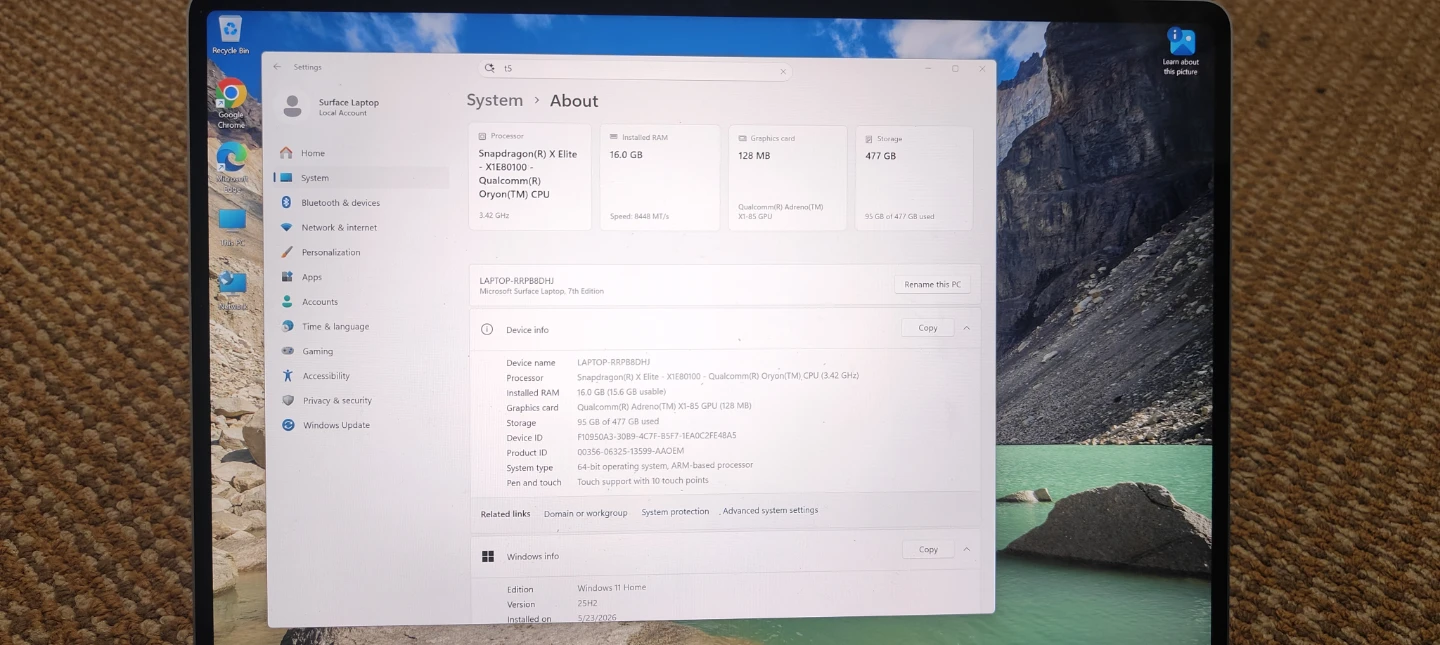
Task: Click the Rename this PC button
Action: coord(932,284)
